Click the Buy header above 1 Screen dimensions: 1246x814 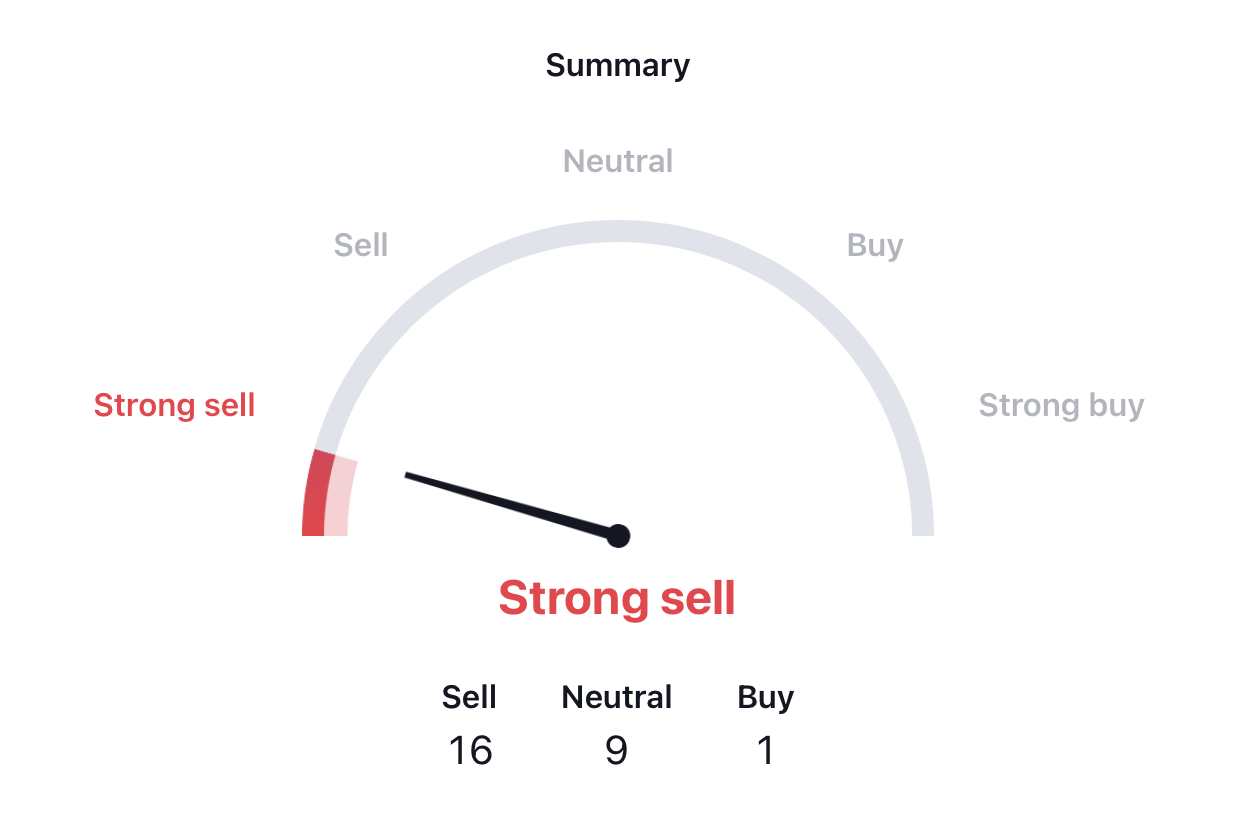[x=766, y=697]
